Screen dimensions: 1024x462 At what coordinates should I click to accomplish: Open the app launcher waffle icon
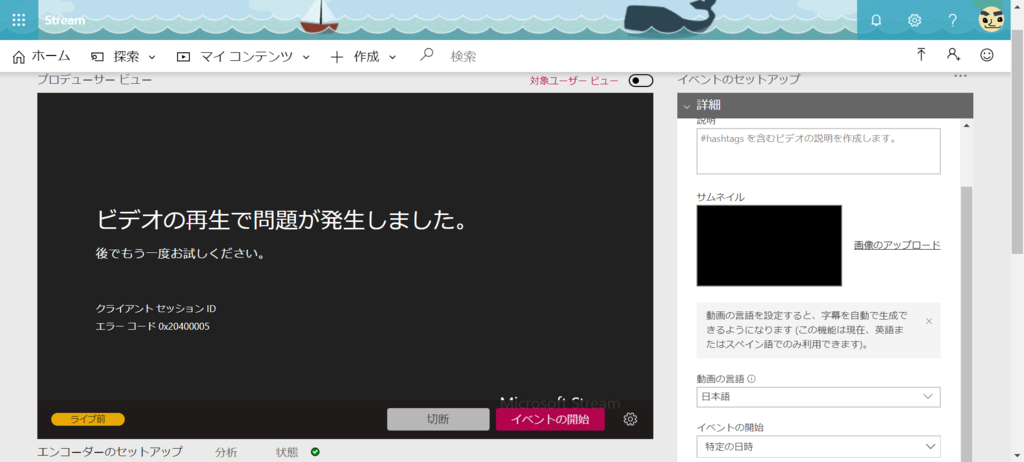19,20
